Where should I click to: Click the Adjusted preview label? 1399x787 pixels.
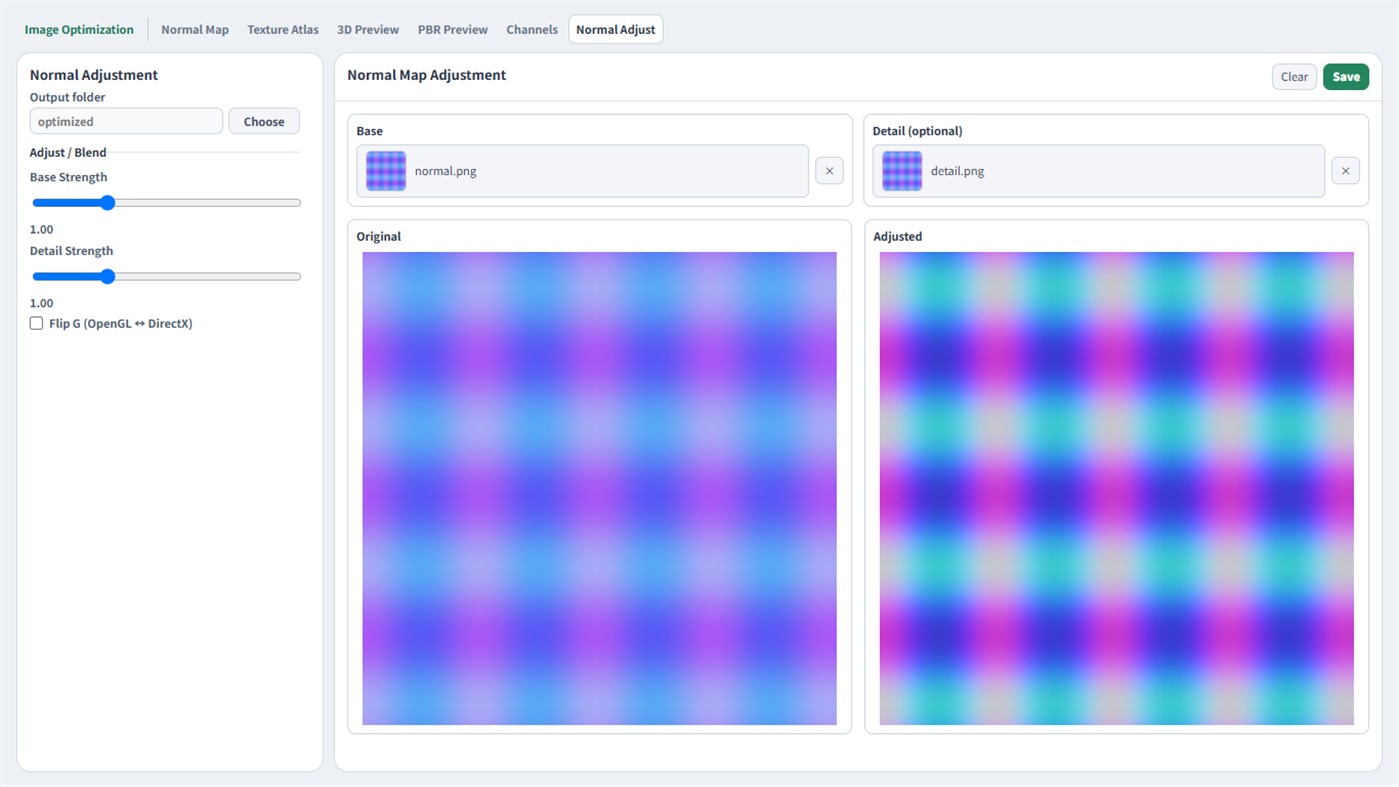[897, 237]
